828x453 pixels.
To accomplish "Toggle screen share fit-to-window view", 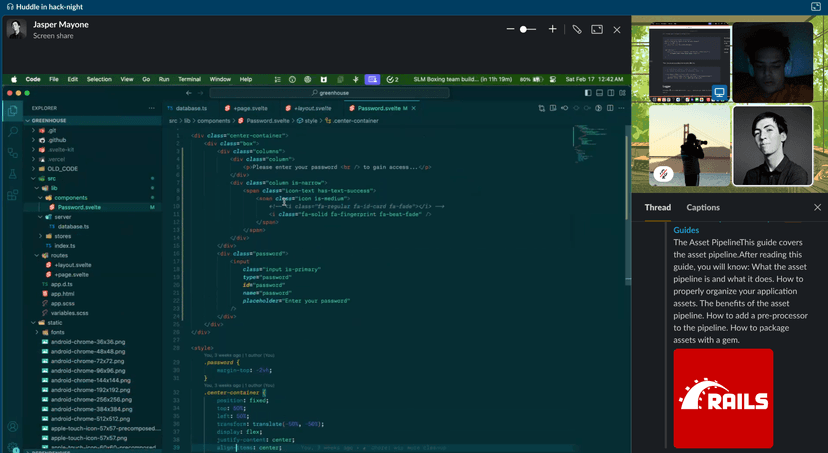I will click(597, 30).
